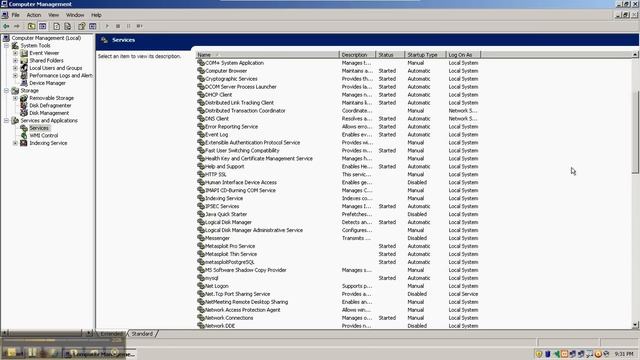Click the Start Service play icon
Screen dimensions: 640x360
[107, 26]
